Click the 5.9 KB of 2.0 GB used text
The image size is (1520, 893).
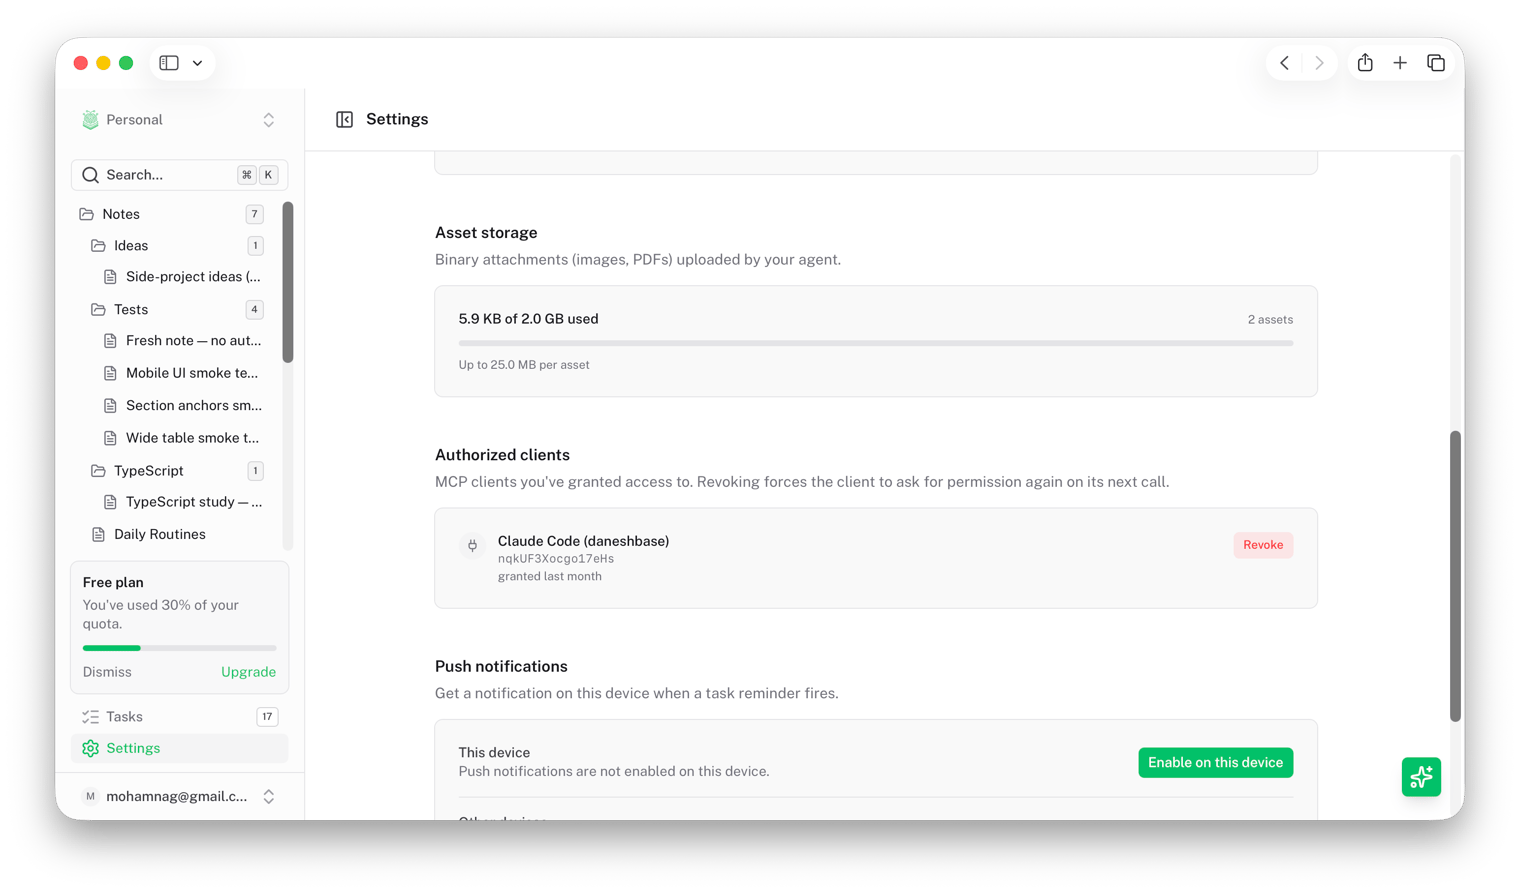click(528, 319)
